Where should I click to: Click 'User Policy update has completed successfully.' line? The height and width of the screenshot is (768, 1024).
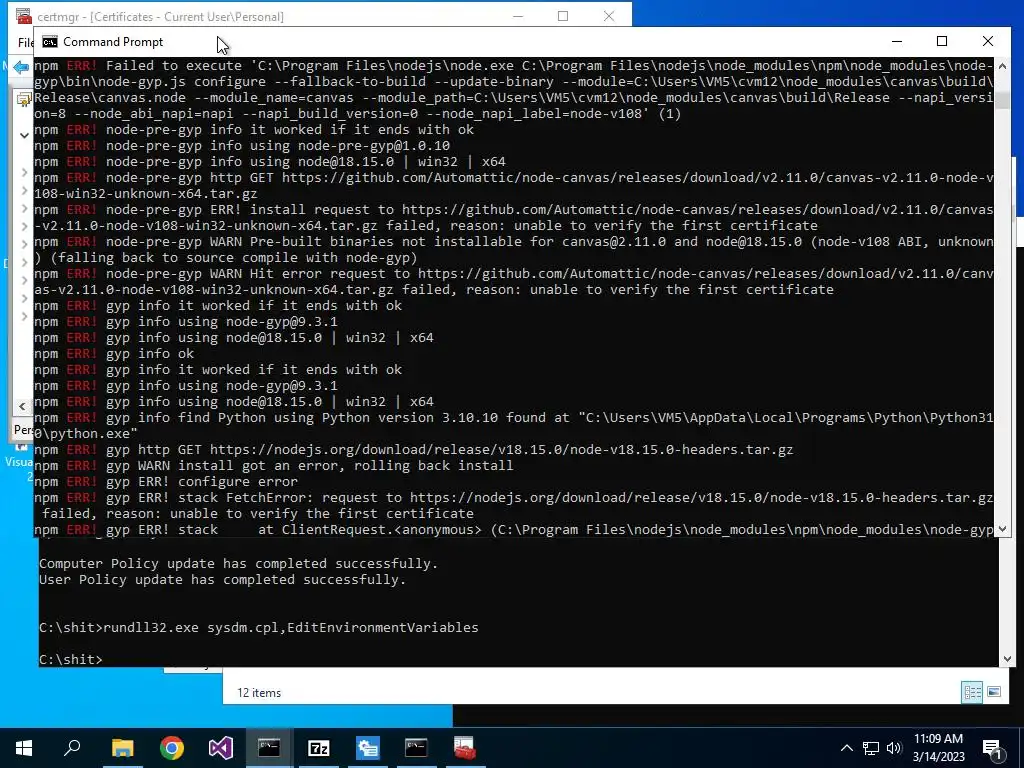tap(222, 580)
